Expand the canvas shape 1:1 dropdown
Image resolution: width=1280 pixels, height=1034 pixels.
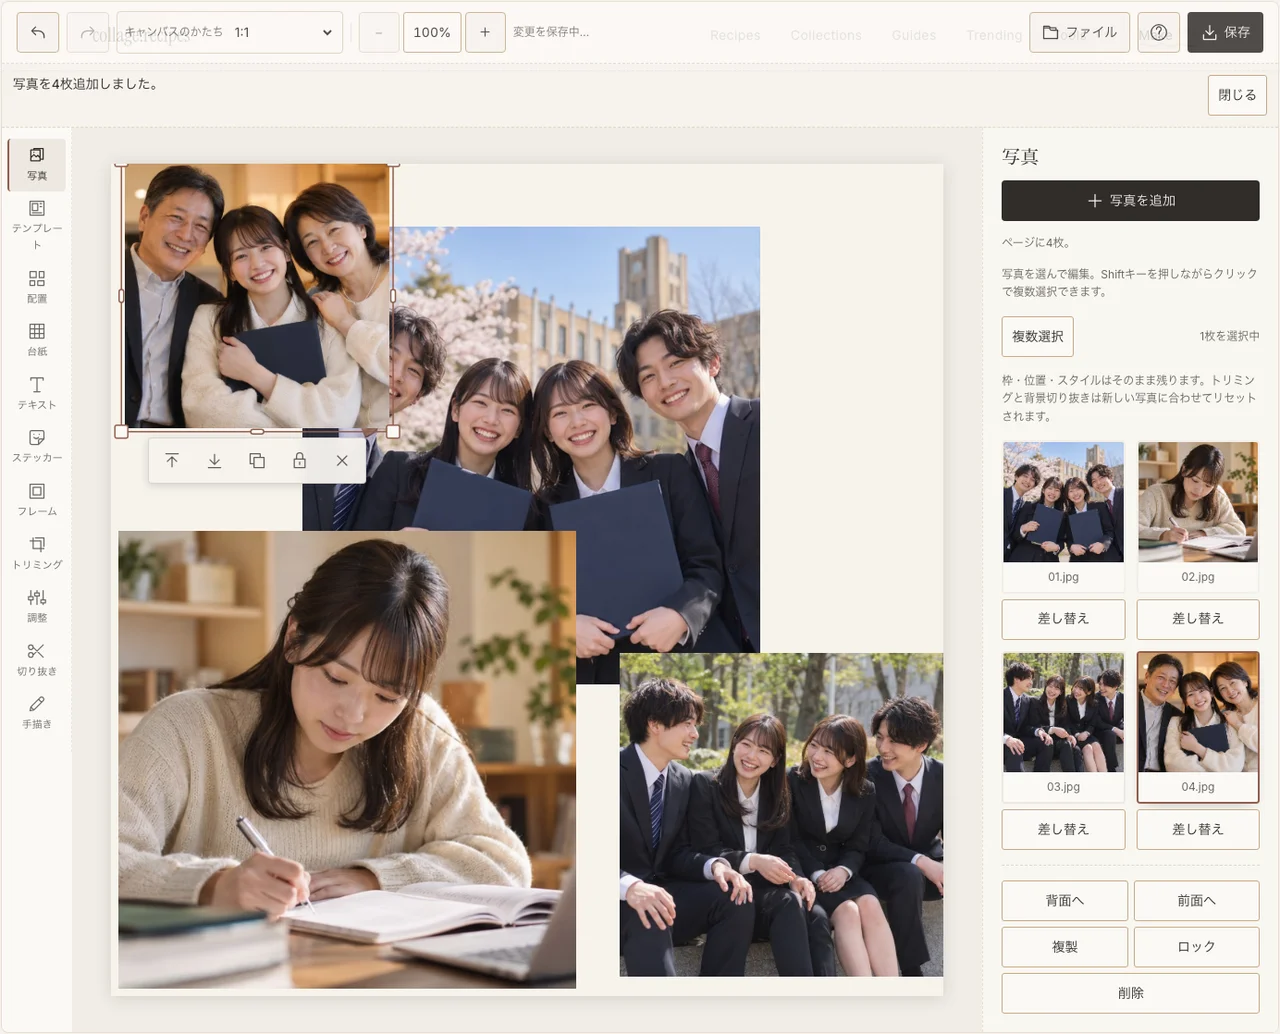(x=230, y=32)
